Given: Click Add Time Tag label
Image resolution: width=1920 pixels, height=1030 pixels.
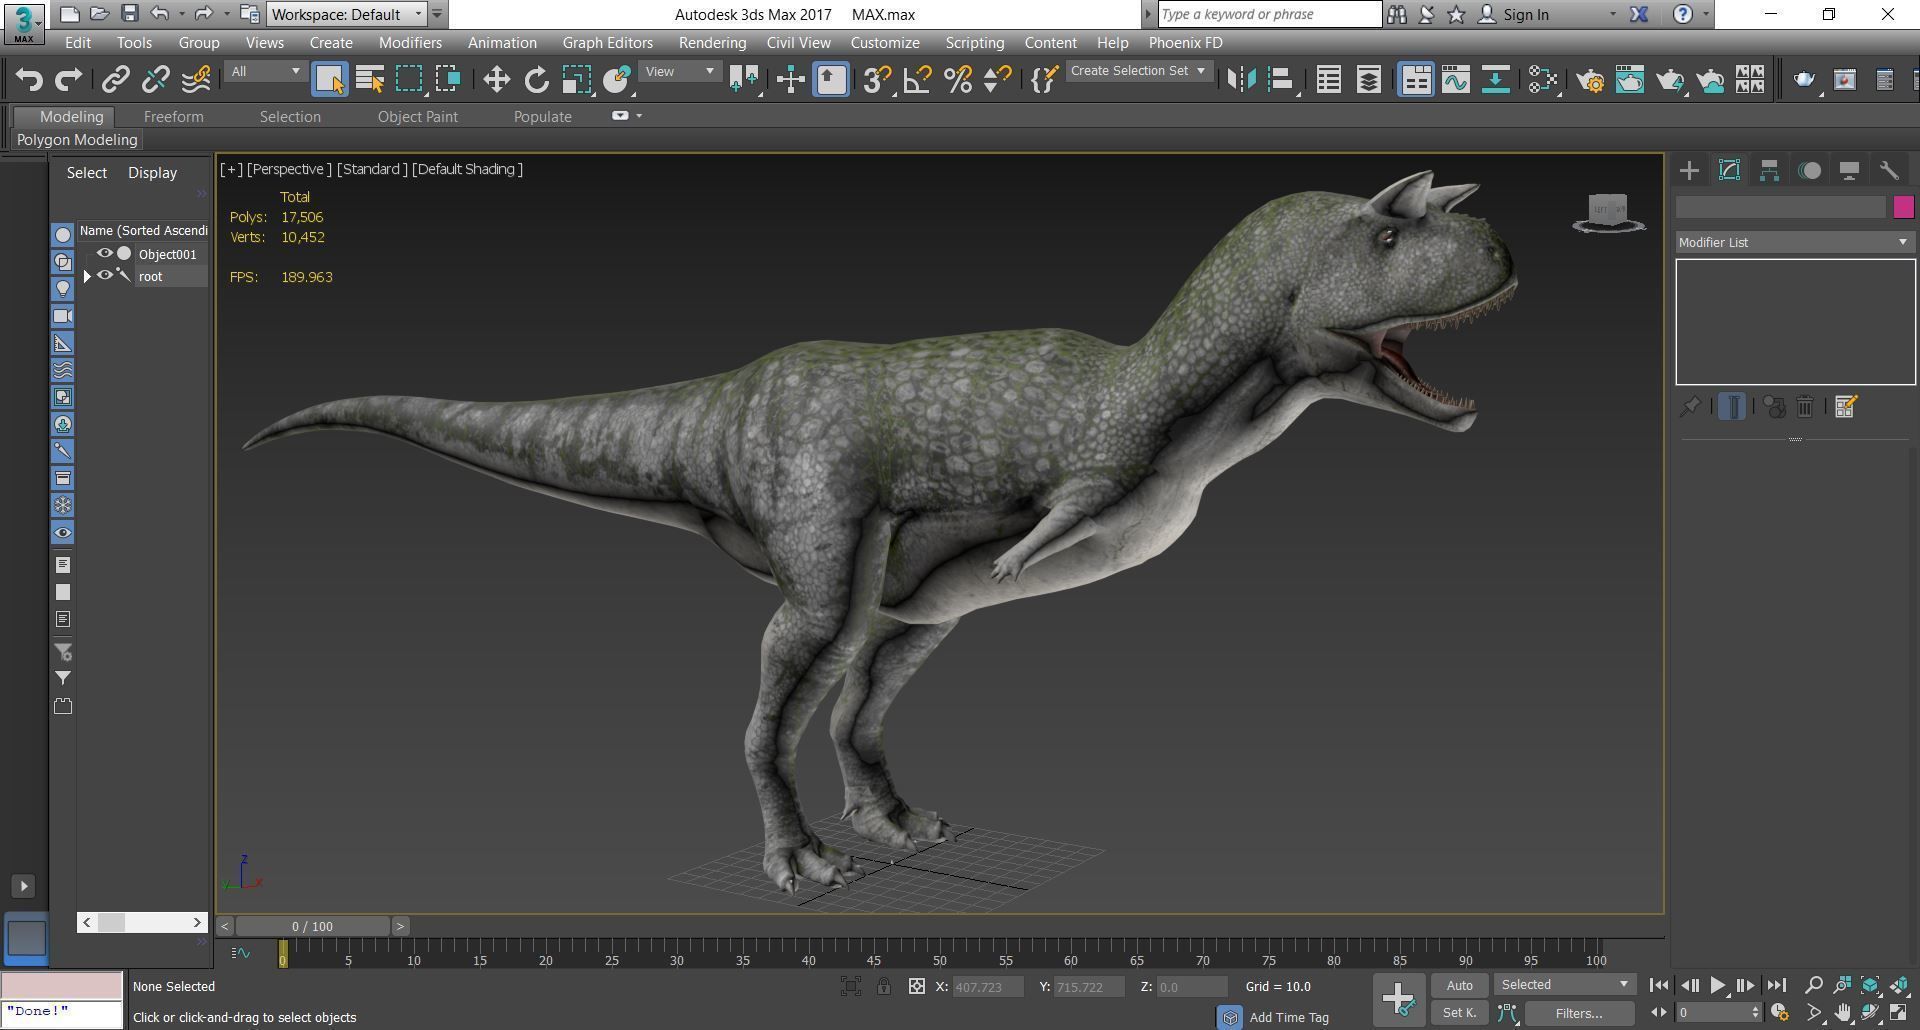Looking at the screenshot, I should 1289,1017.
